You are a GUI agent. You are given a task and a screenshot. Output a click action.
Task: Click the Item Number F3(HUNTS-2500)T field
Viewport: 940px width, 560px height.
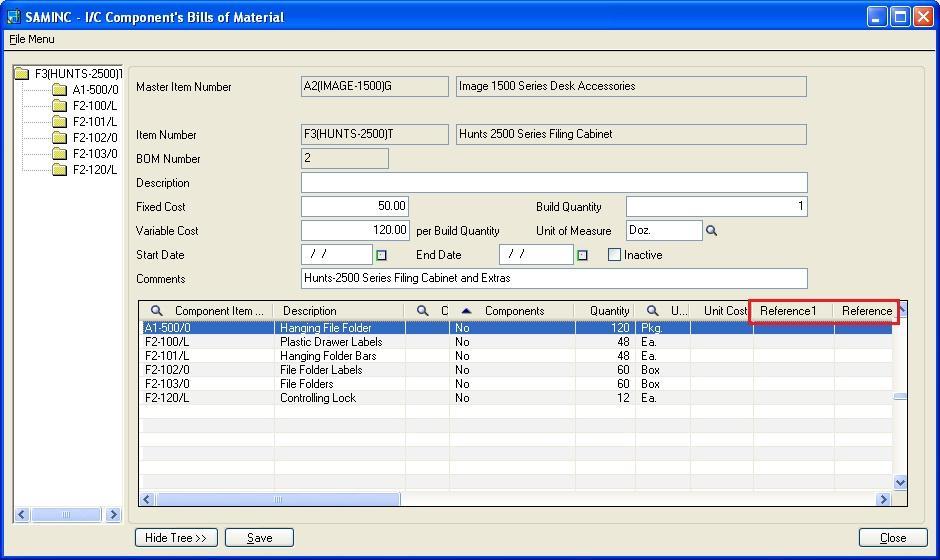point(375,134)
